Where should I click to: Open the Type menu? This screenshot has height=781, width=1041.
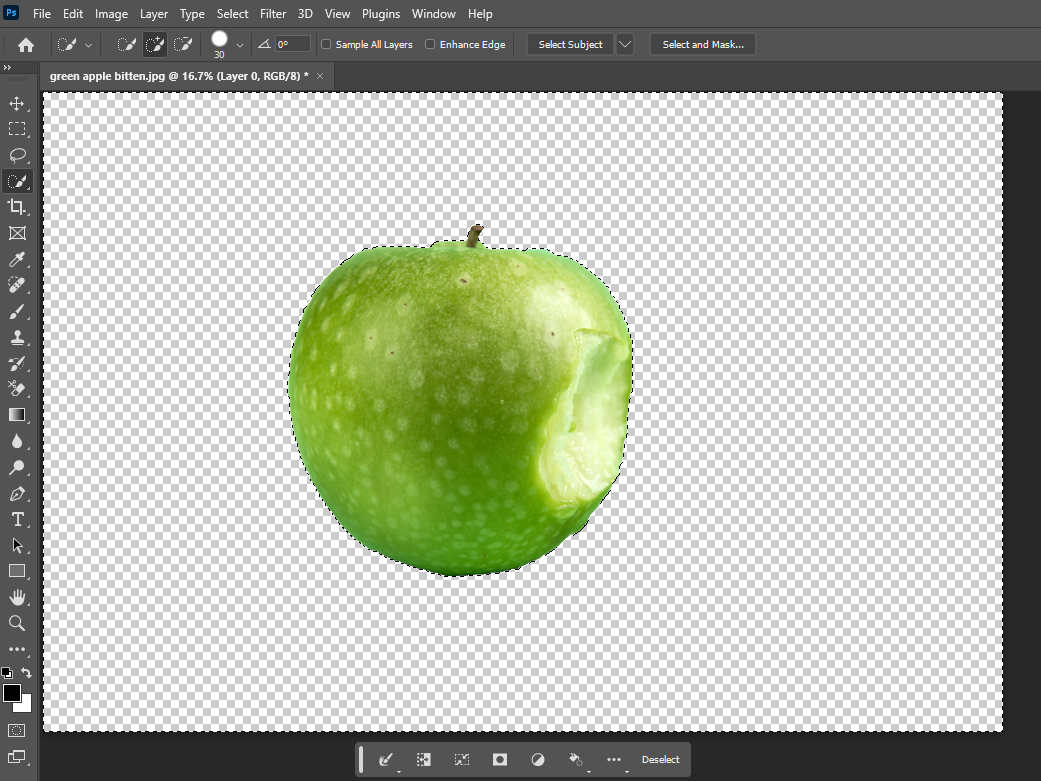(x=193, y=14)
